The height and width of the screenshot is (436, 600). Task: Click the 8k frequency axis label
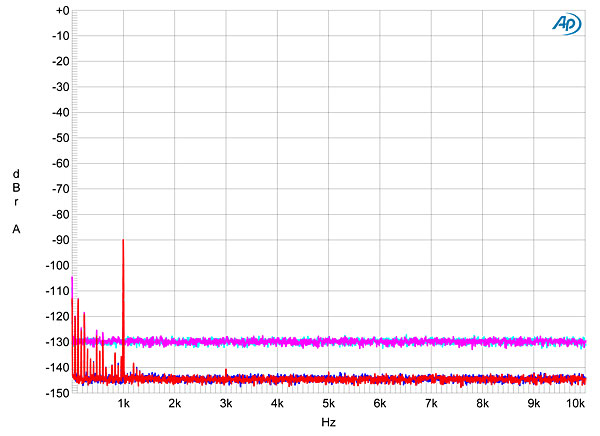pyautogui.click(x=483, y=404)
